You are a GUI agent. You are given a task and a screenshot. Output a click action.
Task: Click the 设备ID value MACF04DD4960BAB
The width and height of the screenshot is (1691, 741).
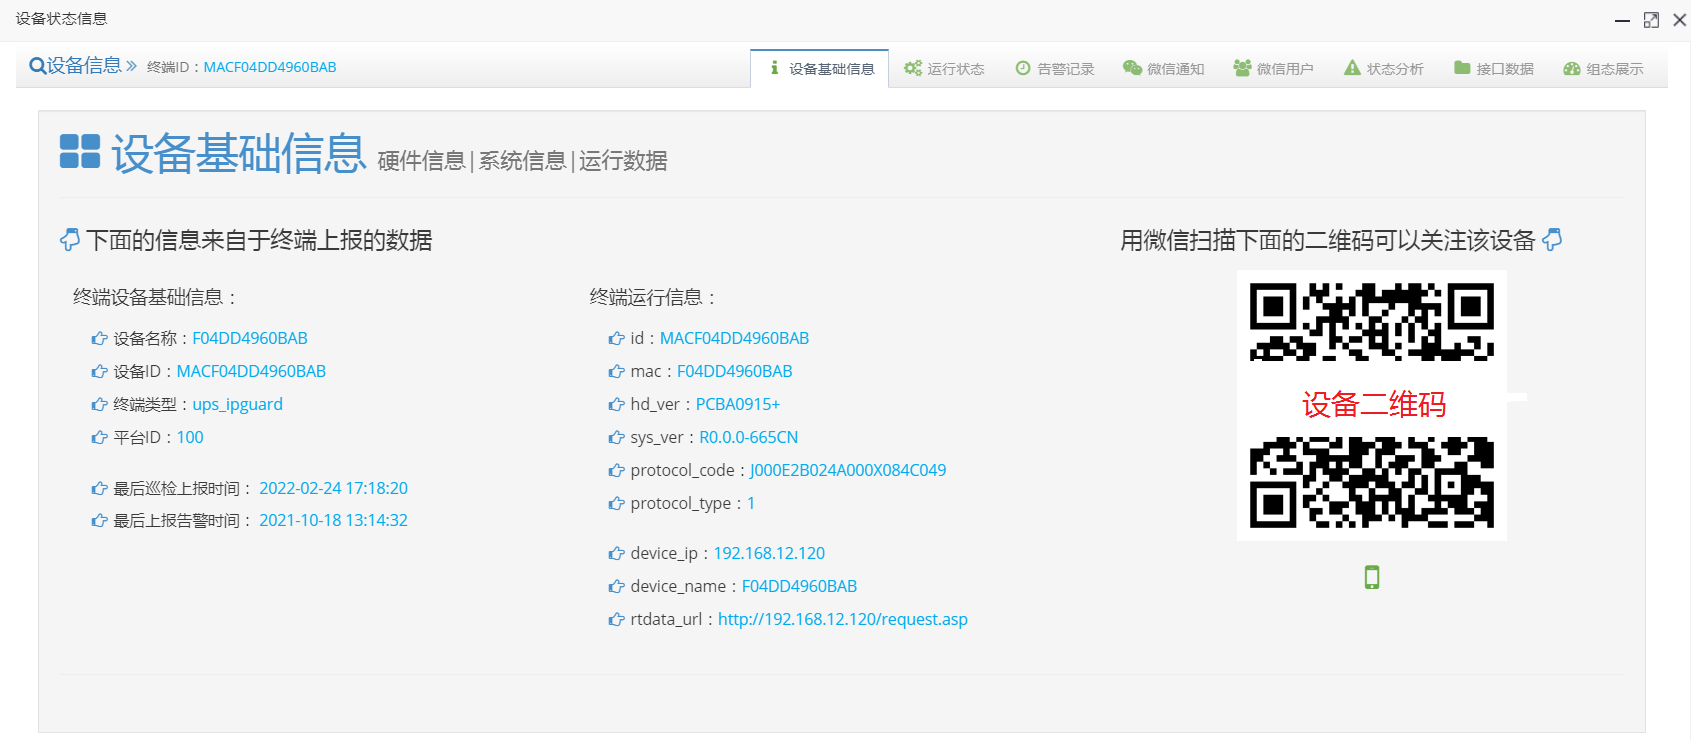click(251, 371)
